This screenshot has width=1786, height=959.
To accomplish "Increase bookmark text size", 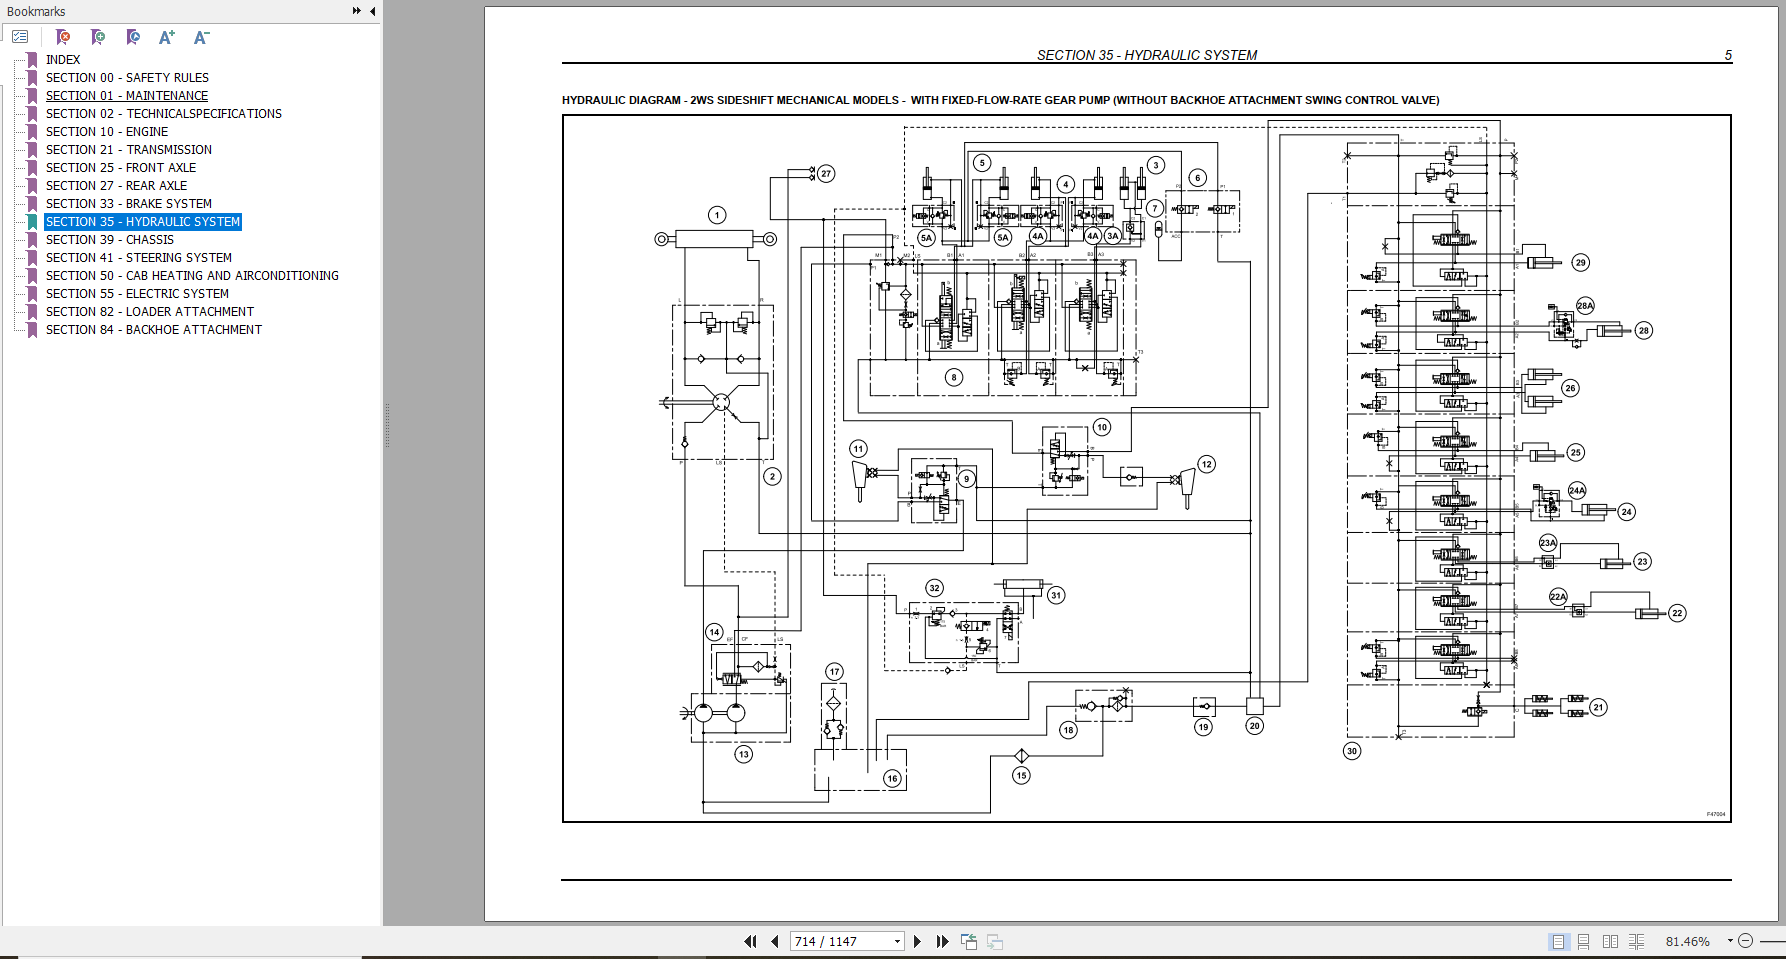I will 167,37.
